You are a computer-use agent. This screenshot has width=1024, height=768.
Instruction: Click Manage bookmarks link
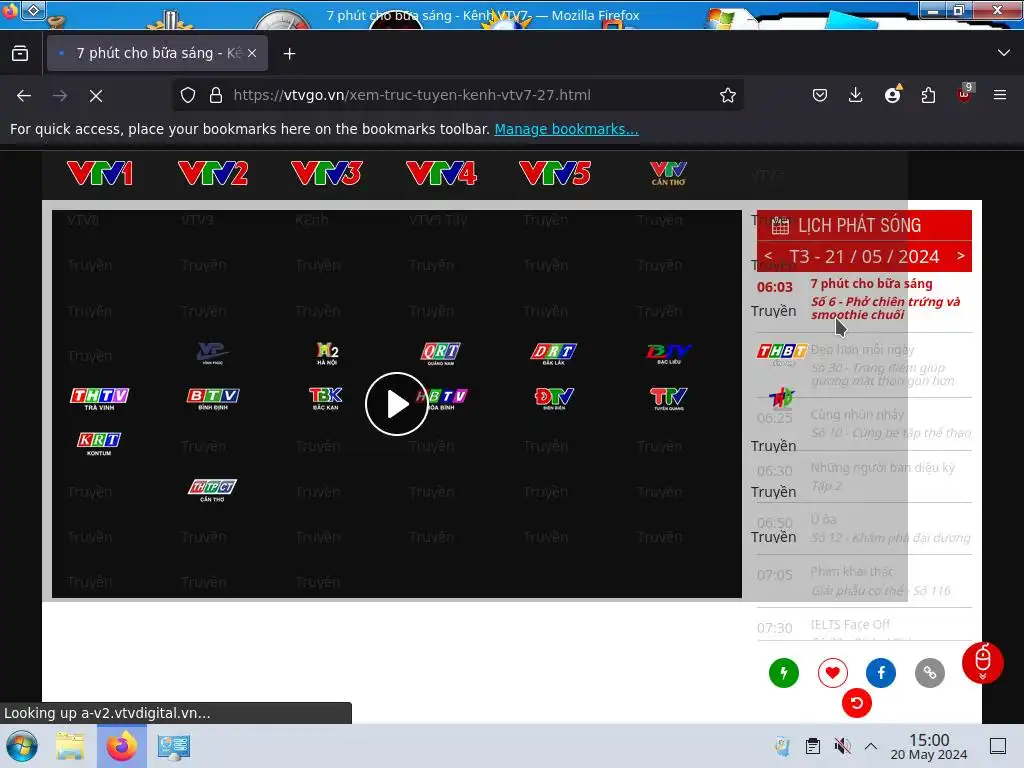[566, 129]
